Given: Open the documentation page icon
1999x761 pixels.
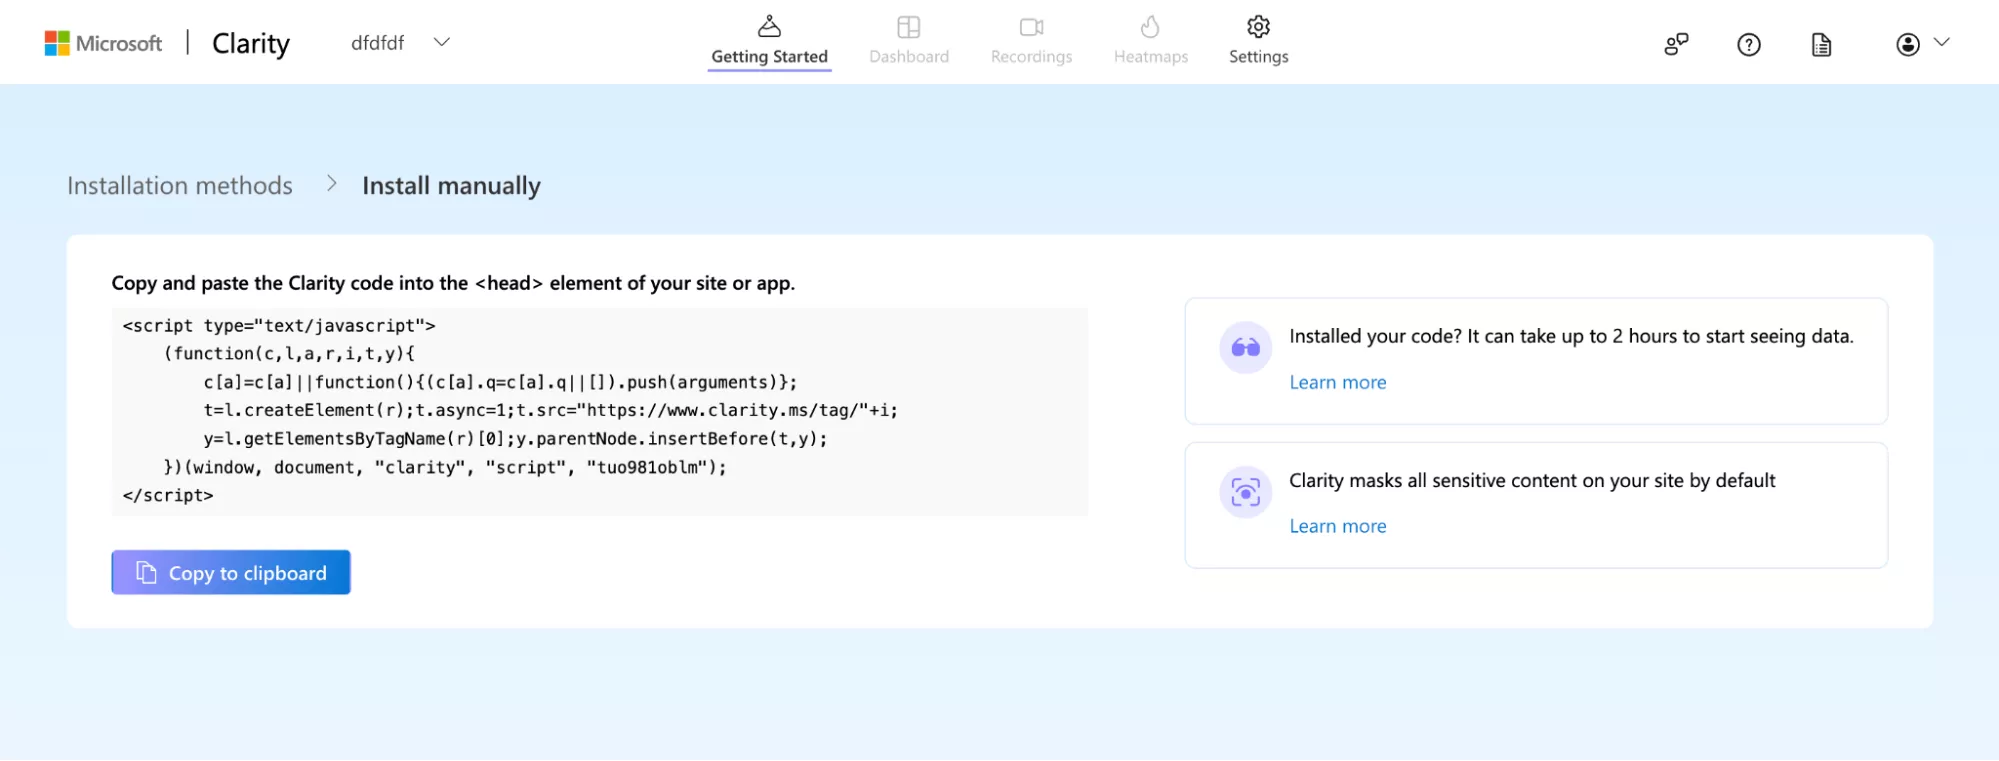Looking at the screenshot, I should tap(1821, 44).
